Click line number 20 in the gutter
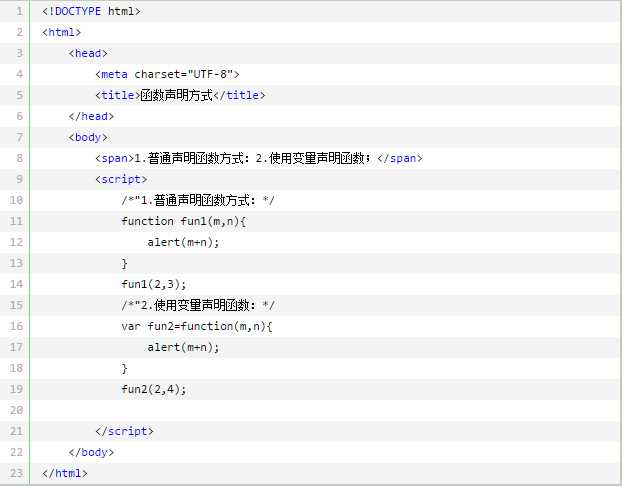This screenshot has height=486, width=622. pos(16,410)
